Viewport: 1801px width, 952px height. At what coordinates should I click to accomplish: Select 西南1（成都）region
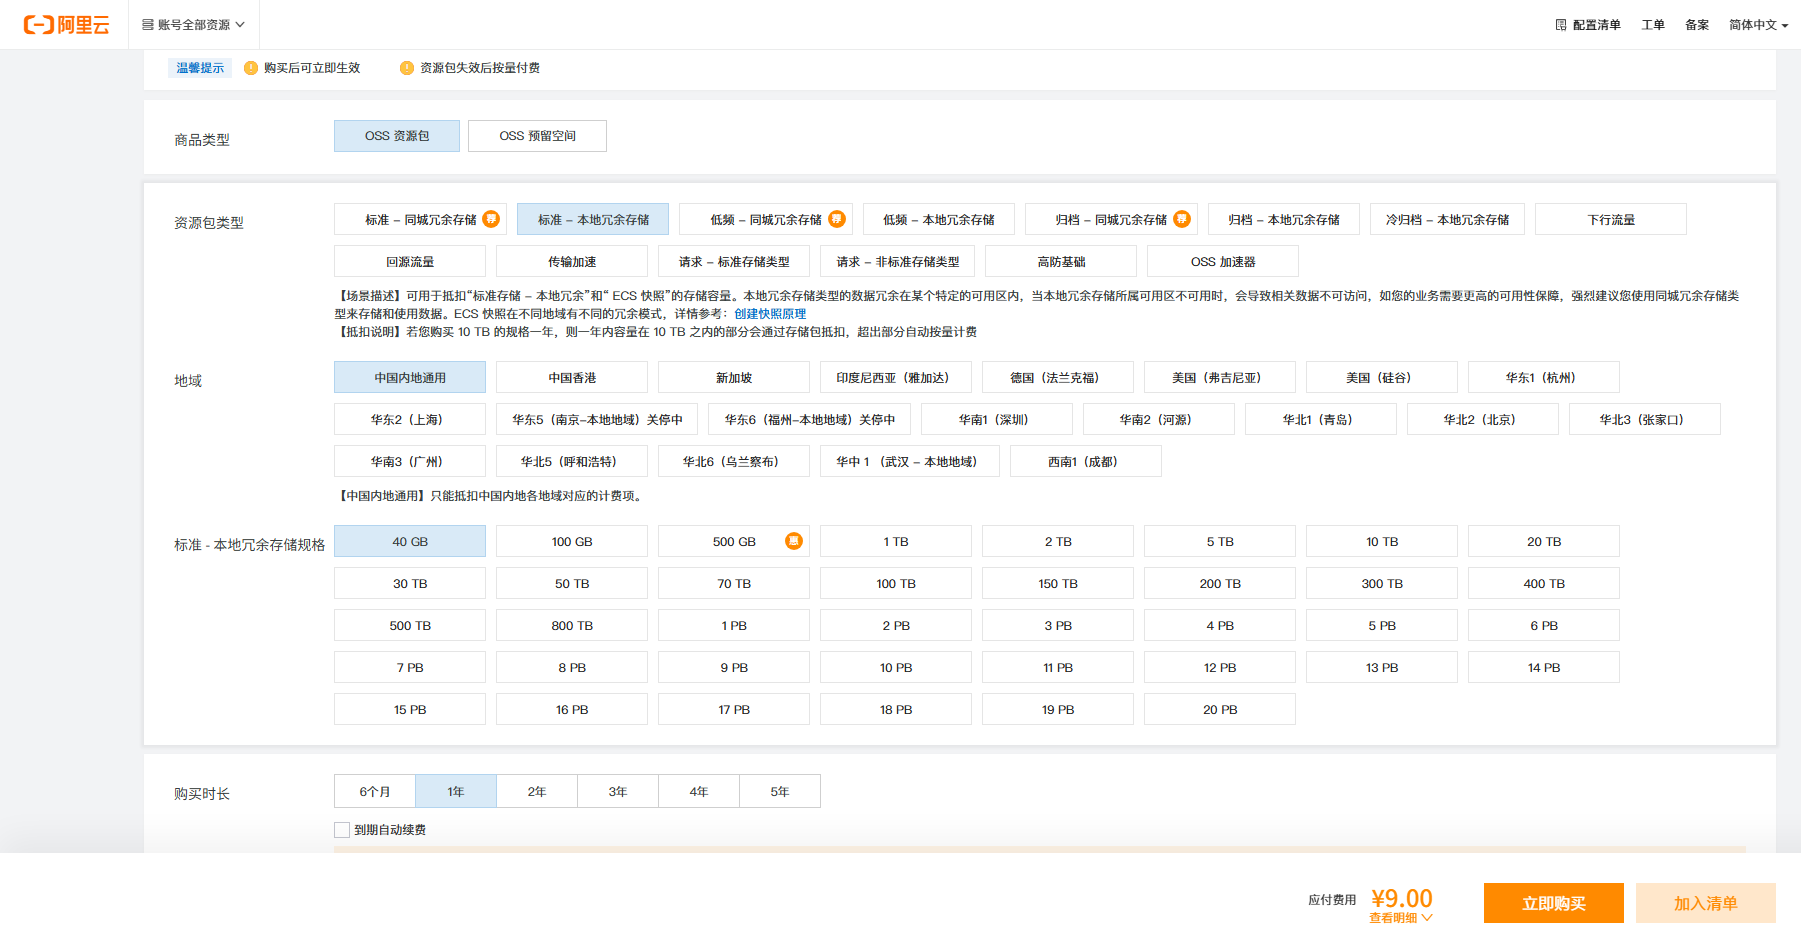coord(1086,461)
